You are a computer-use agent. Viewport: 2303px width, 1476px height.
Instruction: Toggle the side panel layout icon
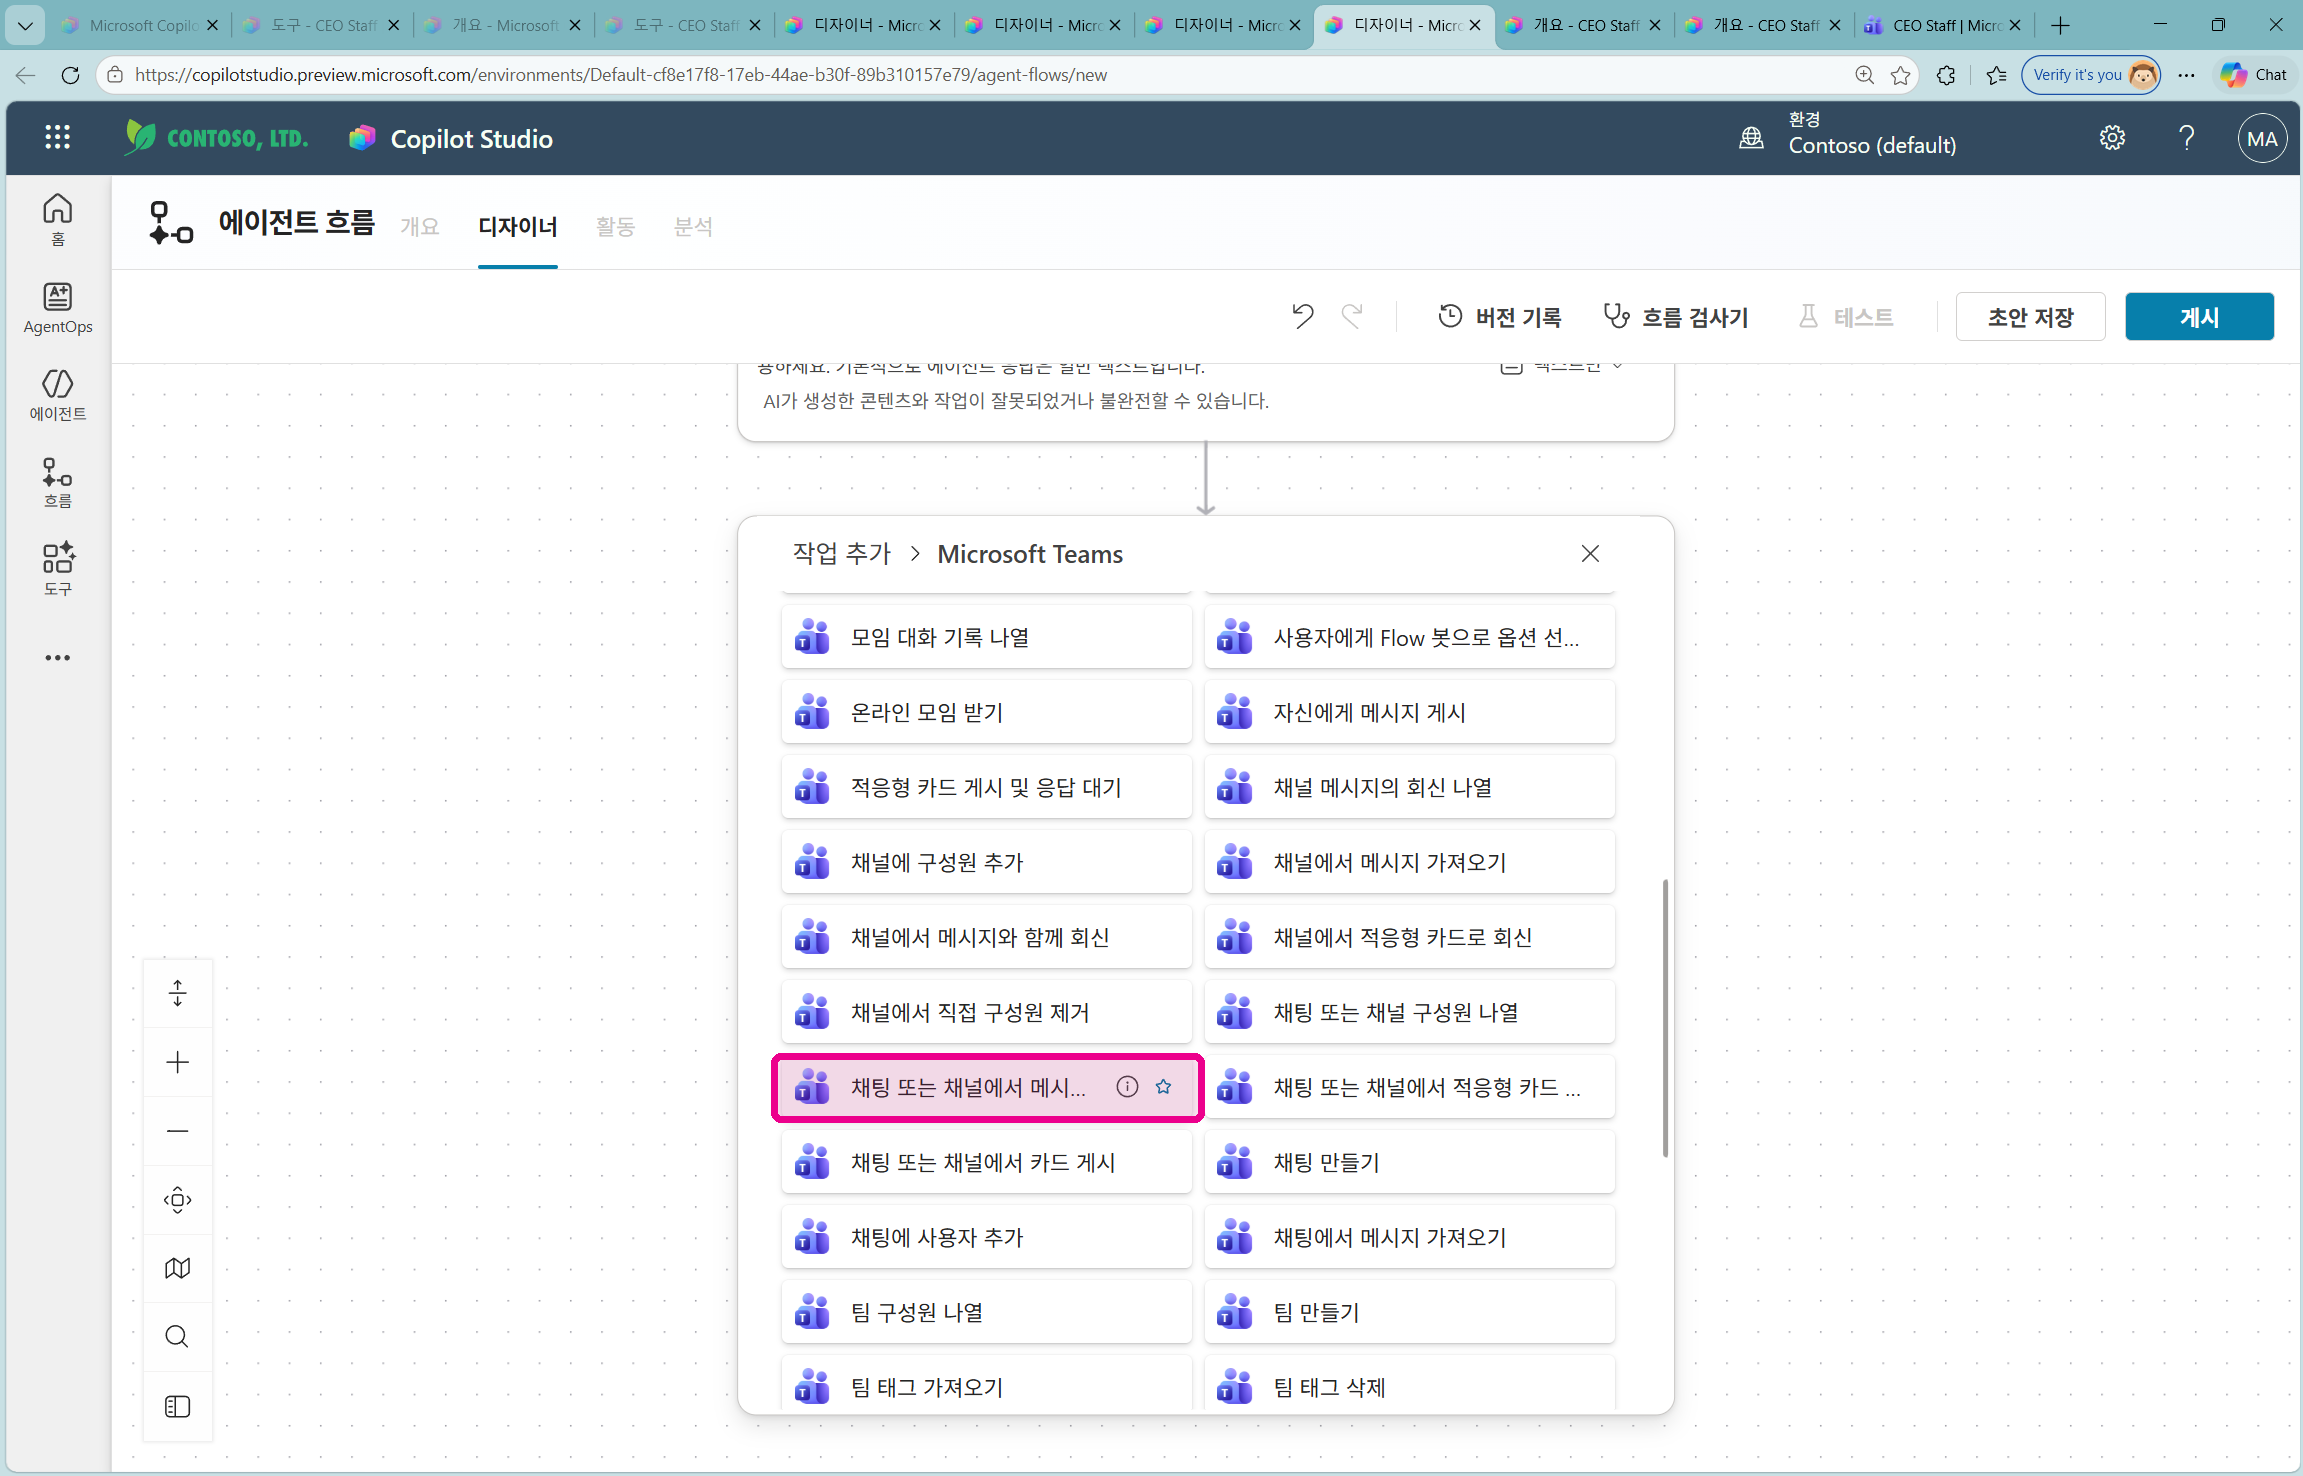[x=178, y=1406]
